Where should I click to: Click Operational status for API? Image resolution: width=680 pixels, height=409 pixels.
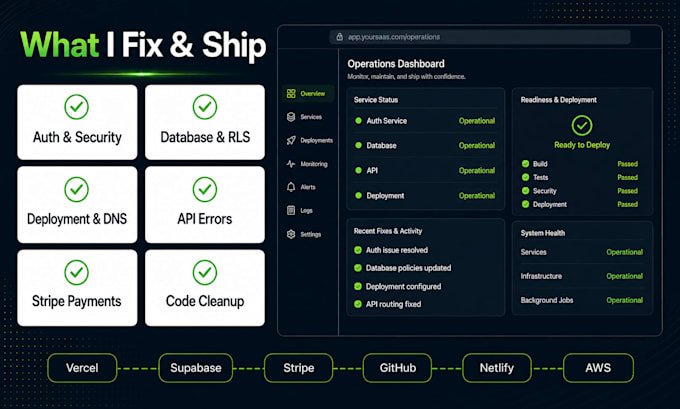[x=477, y=171]
